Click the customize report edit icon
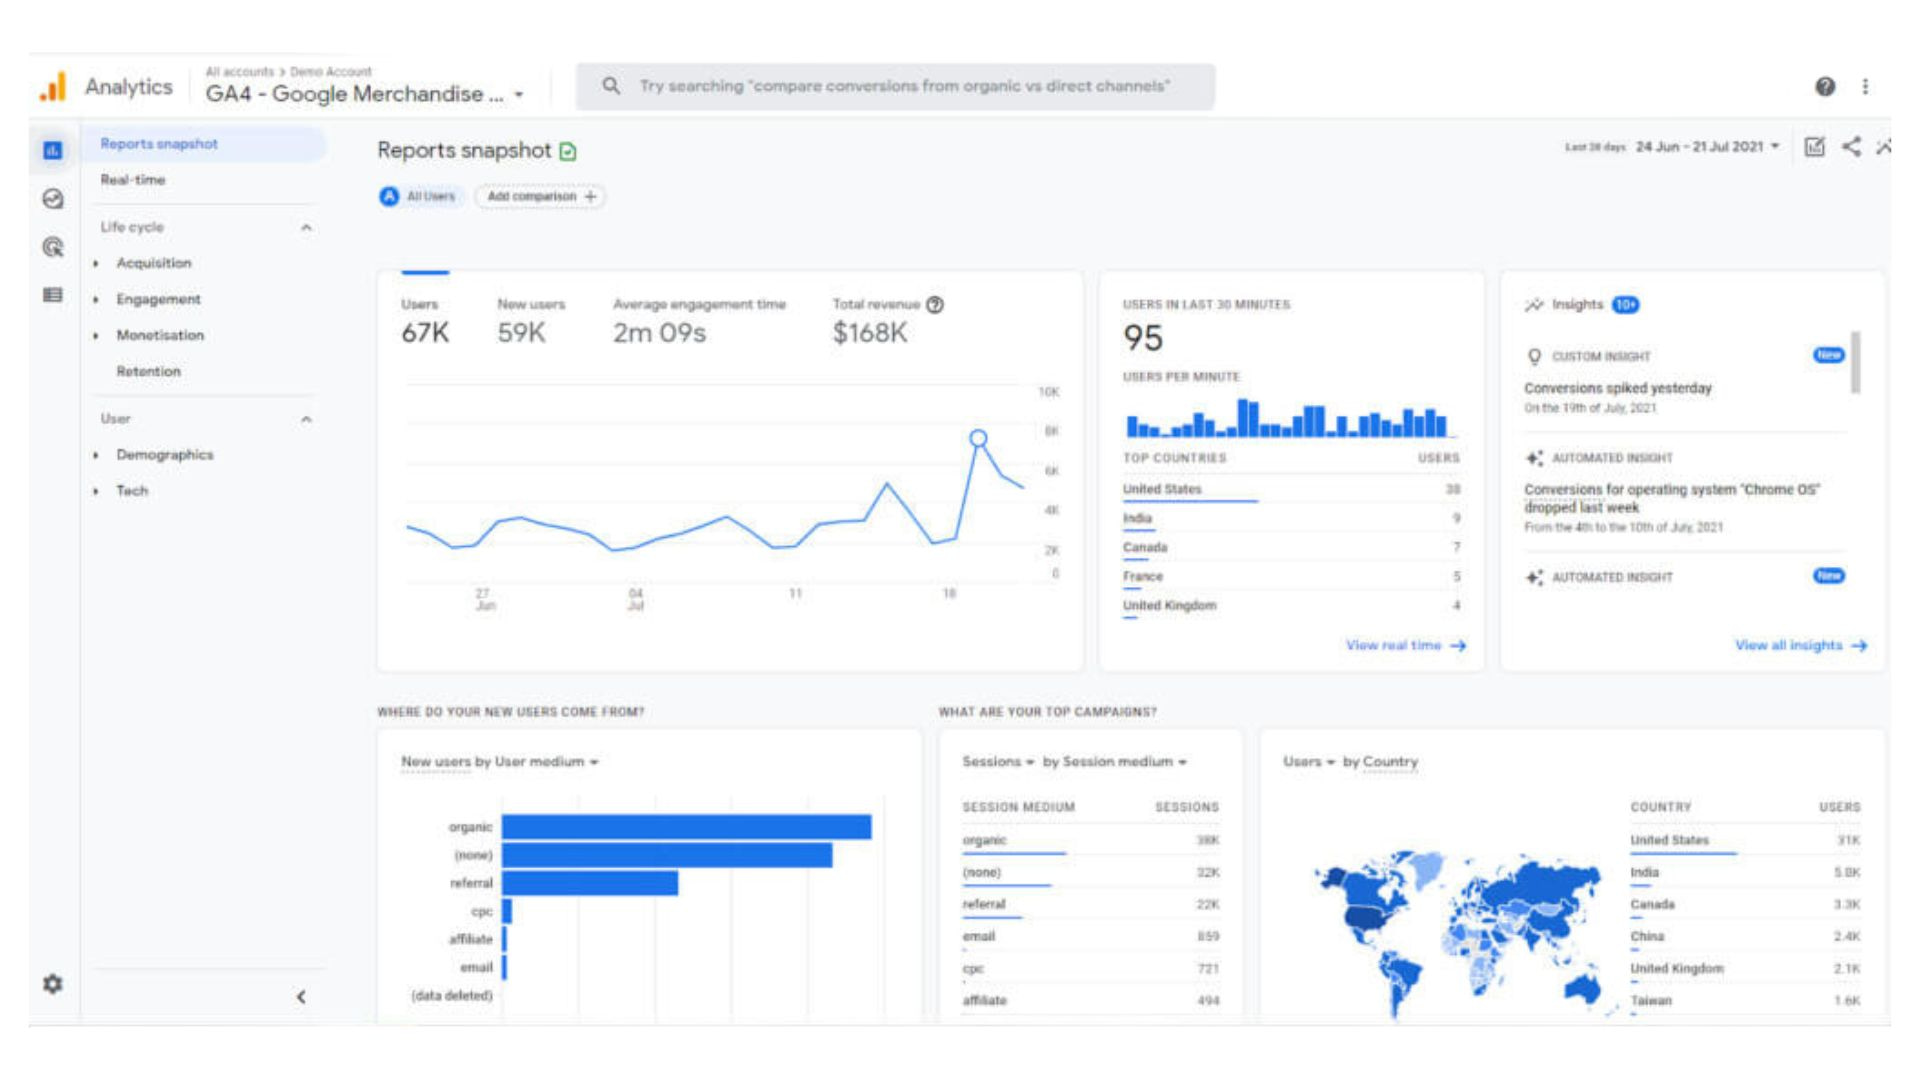This screenshot has height=1080, width=1920. click(1815, 147)
